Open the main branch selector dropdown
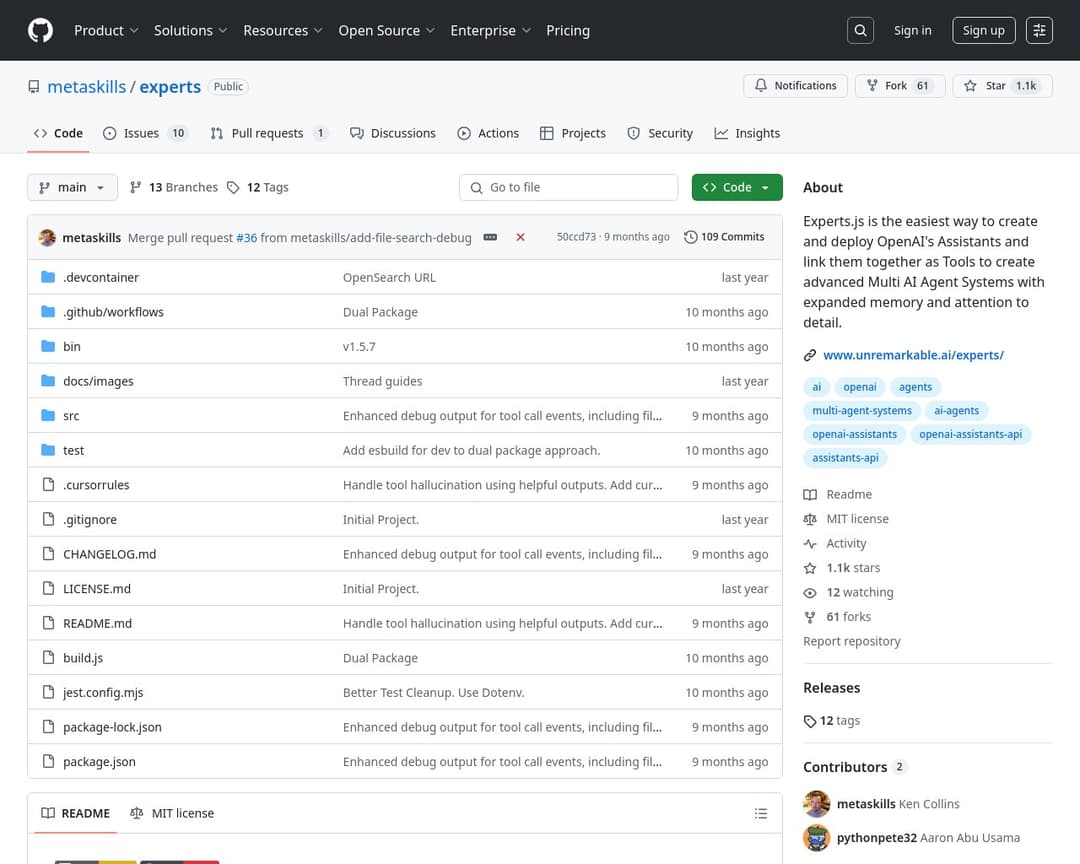 click(x=72, y=187)
